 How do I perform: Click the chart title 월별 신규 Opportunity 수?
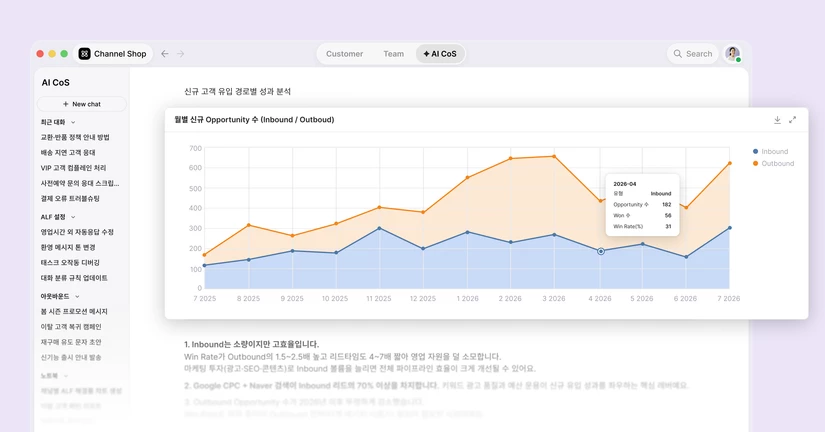pyautogui.click(x=254, y=120)
